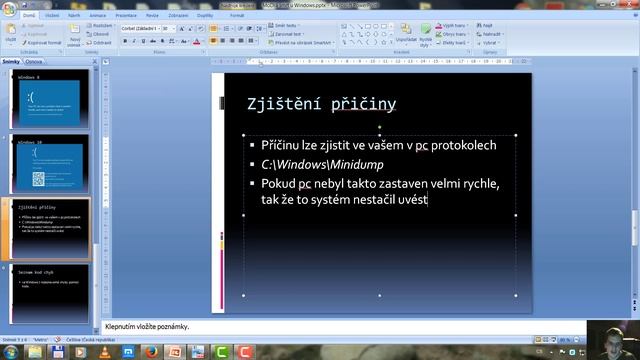Viewport: 640px width, 360px height.
Task: Open the Nahradit replace dropdown
Action: [x=490, y=34]
